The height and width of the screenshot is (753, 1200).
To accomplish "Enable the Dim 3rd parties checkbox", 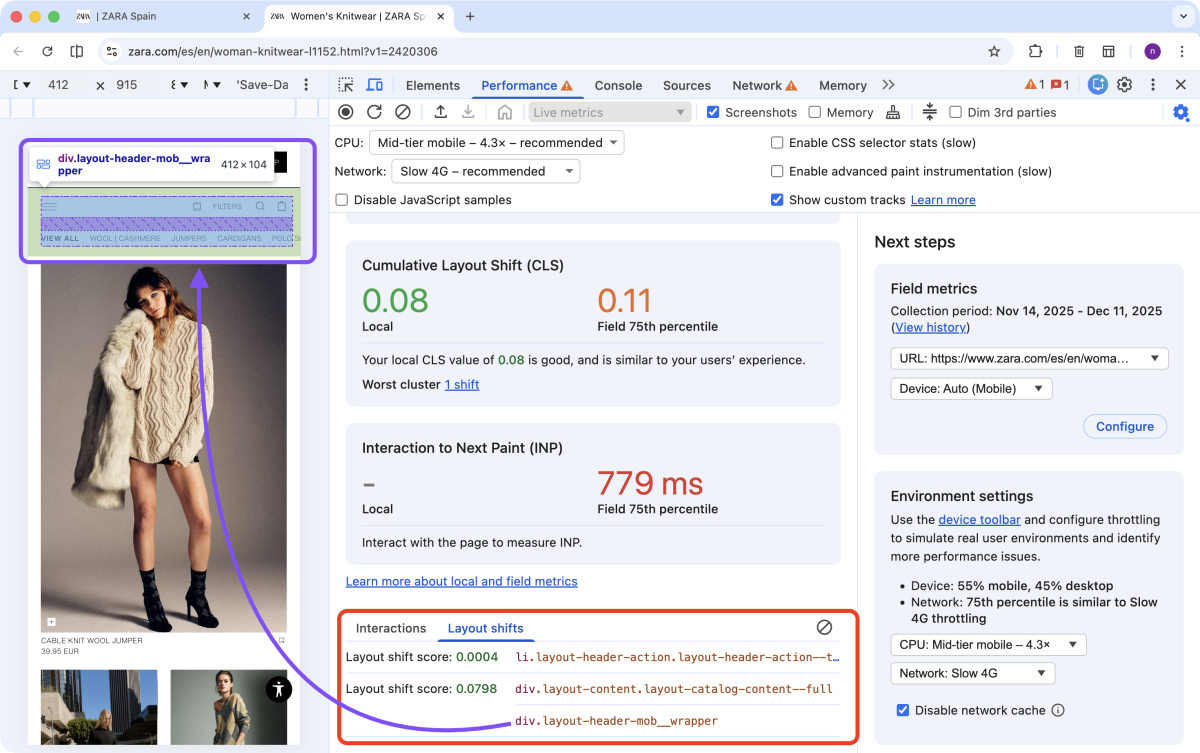I will click(956, 112).
